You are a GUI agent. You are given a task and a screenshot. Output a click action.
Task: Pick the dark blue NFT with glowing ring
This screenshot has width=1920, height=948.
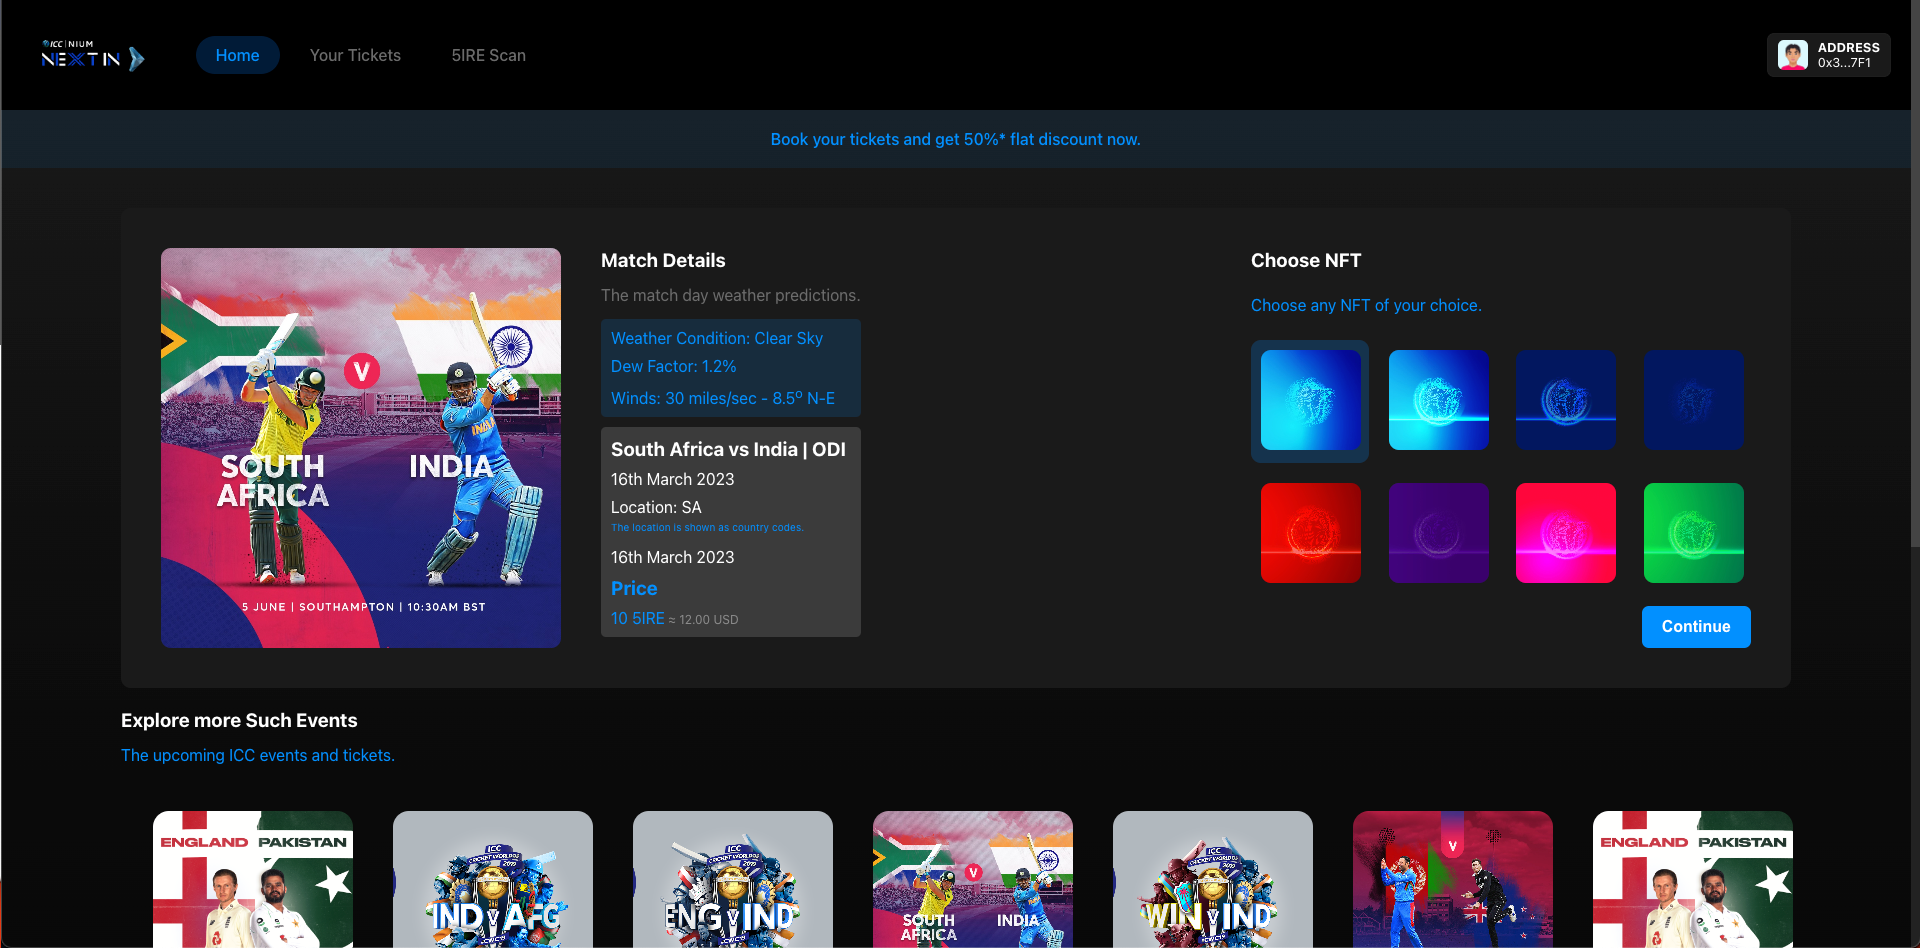[1566, 400]
